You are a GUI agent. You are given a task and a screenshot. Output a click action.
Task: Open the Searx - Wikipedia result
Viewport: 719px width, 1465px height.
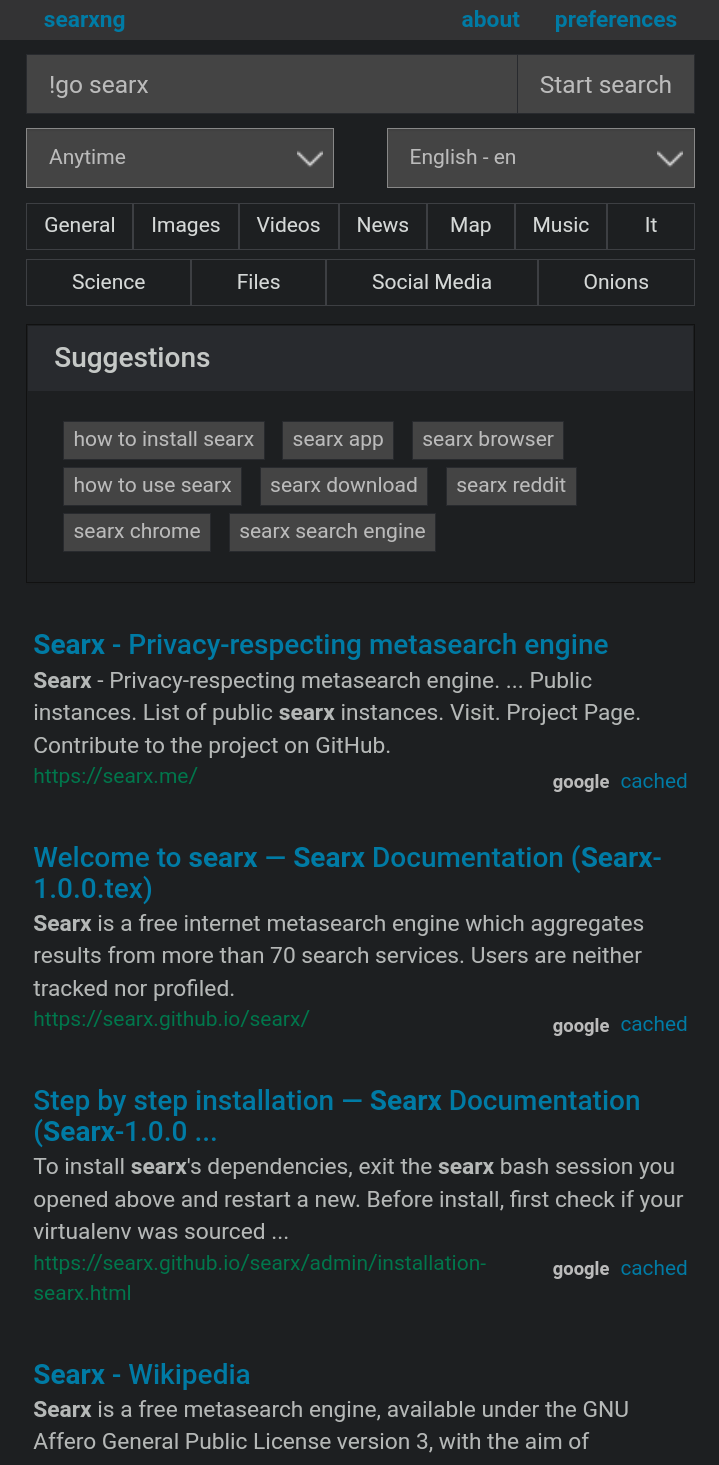point(141,1374)
